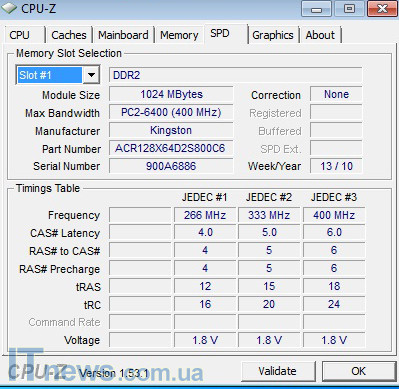Select the Module Size 1024 MBytes field
This screenshot has height=389, width=399.
[171, 94]
